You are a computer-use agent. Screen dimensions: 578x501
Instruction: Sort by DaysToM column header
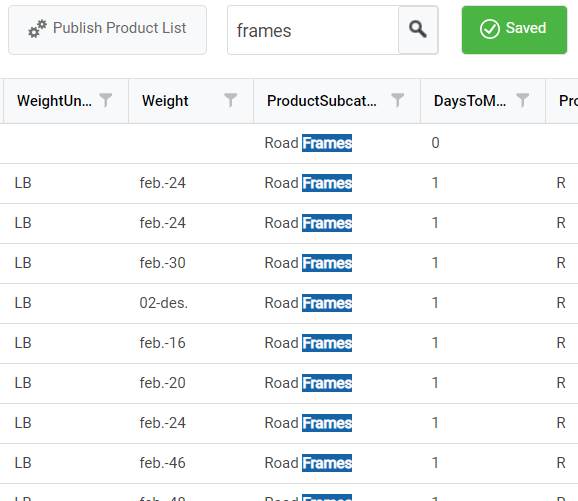470,101
